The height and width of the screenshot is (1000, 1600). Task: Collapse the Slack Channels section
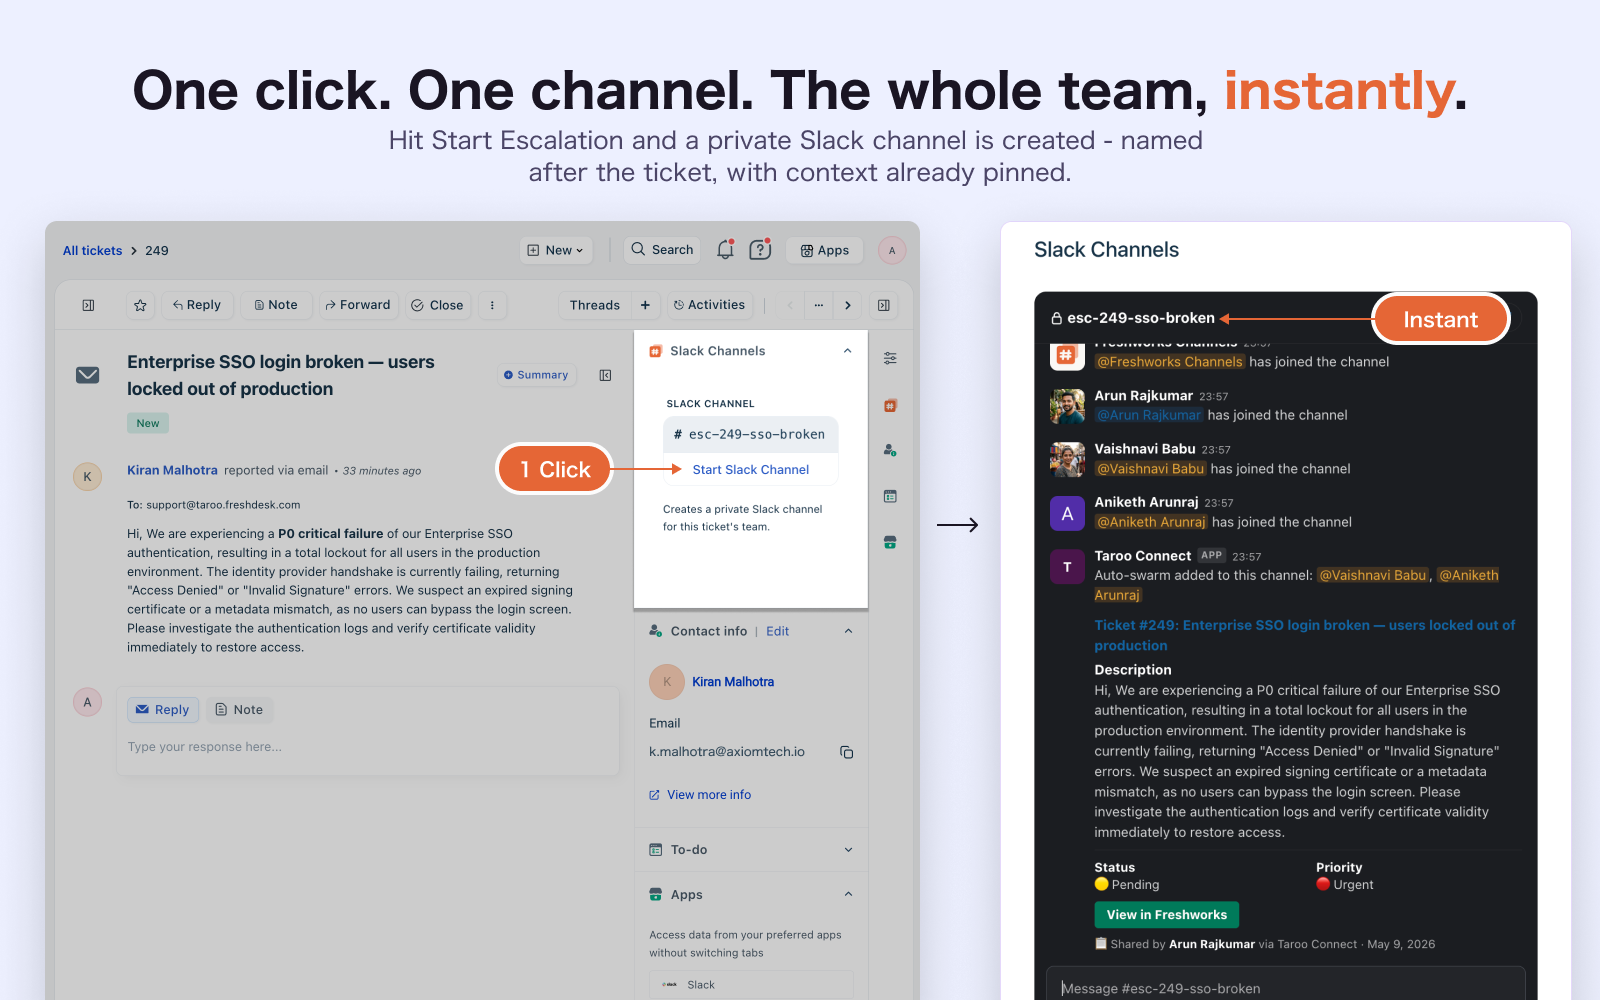[847, 351]
